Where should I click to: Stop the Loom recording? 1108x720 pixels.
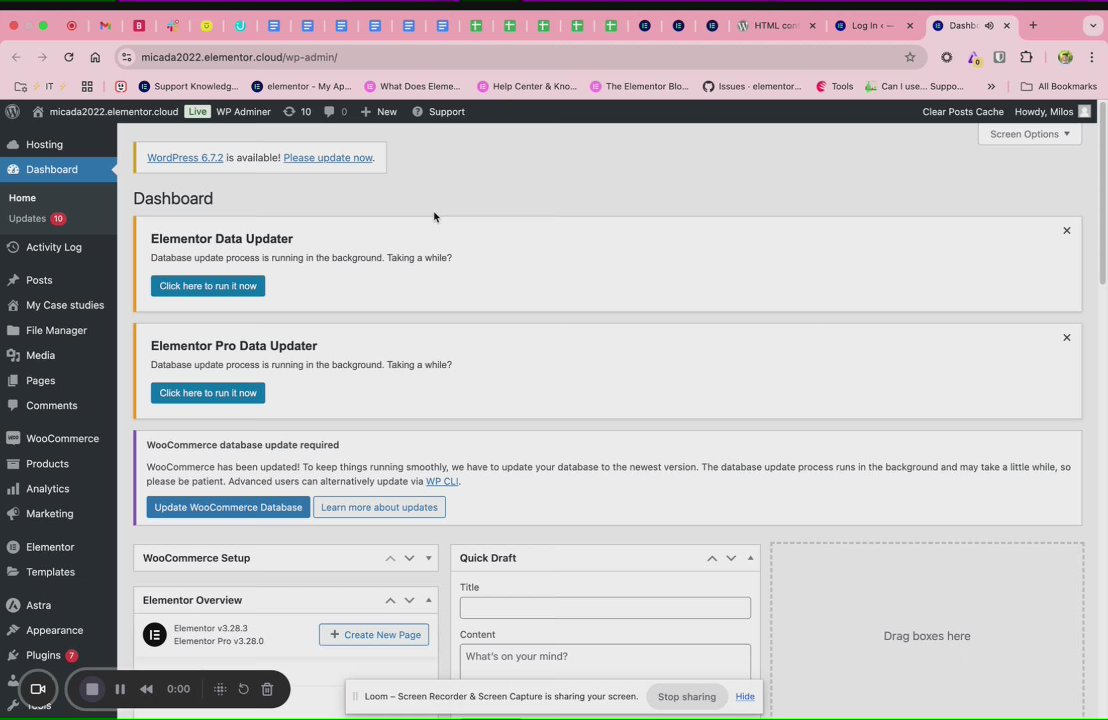coord(92,689)
